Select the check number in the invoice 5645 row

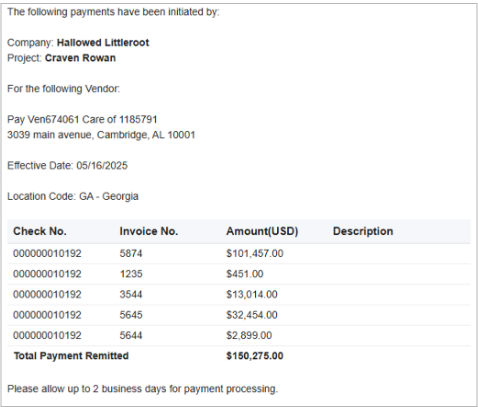click(47, 315)
